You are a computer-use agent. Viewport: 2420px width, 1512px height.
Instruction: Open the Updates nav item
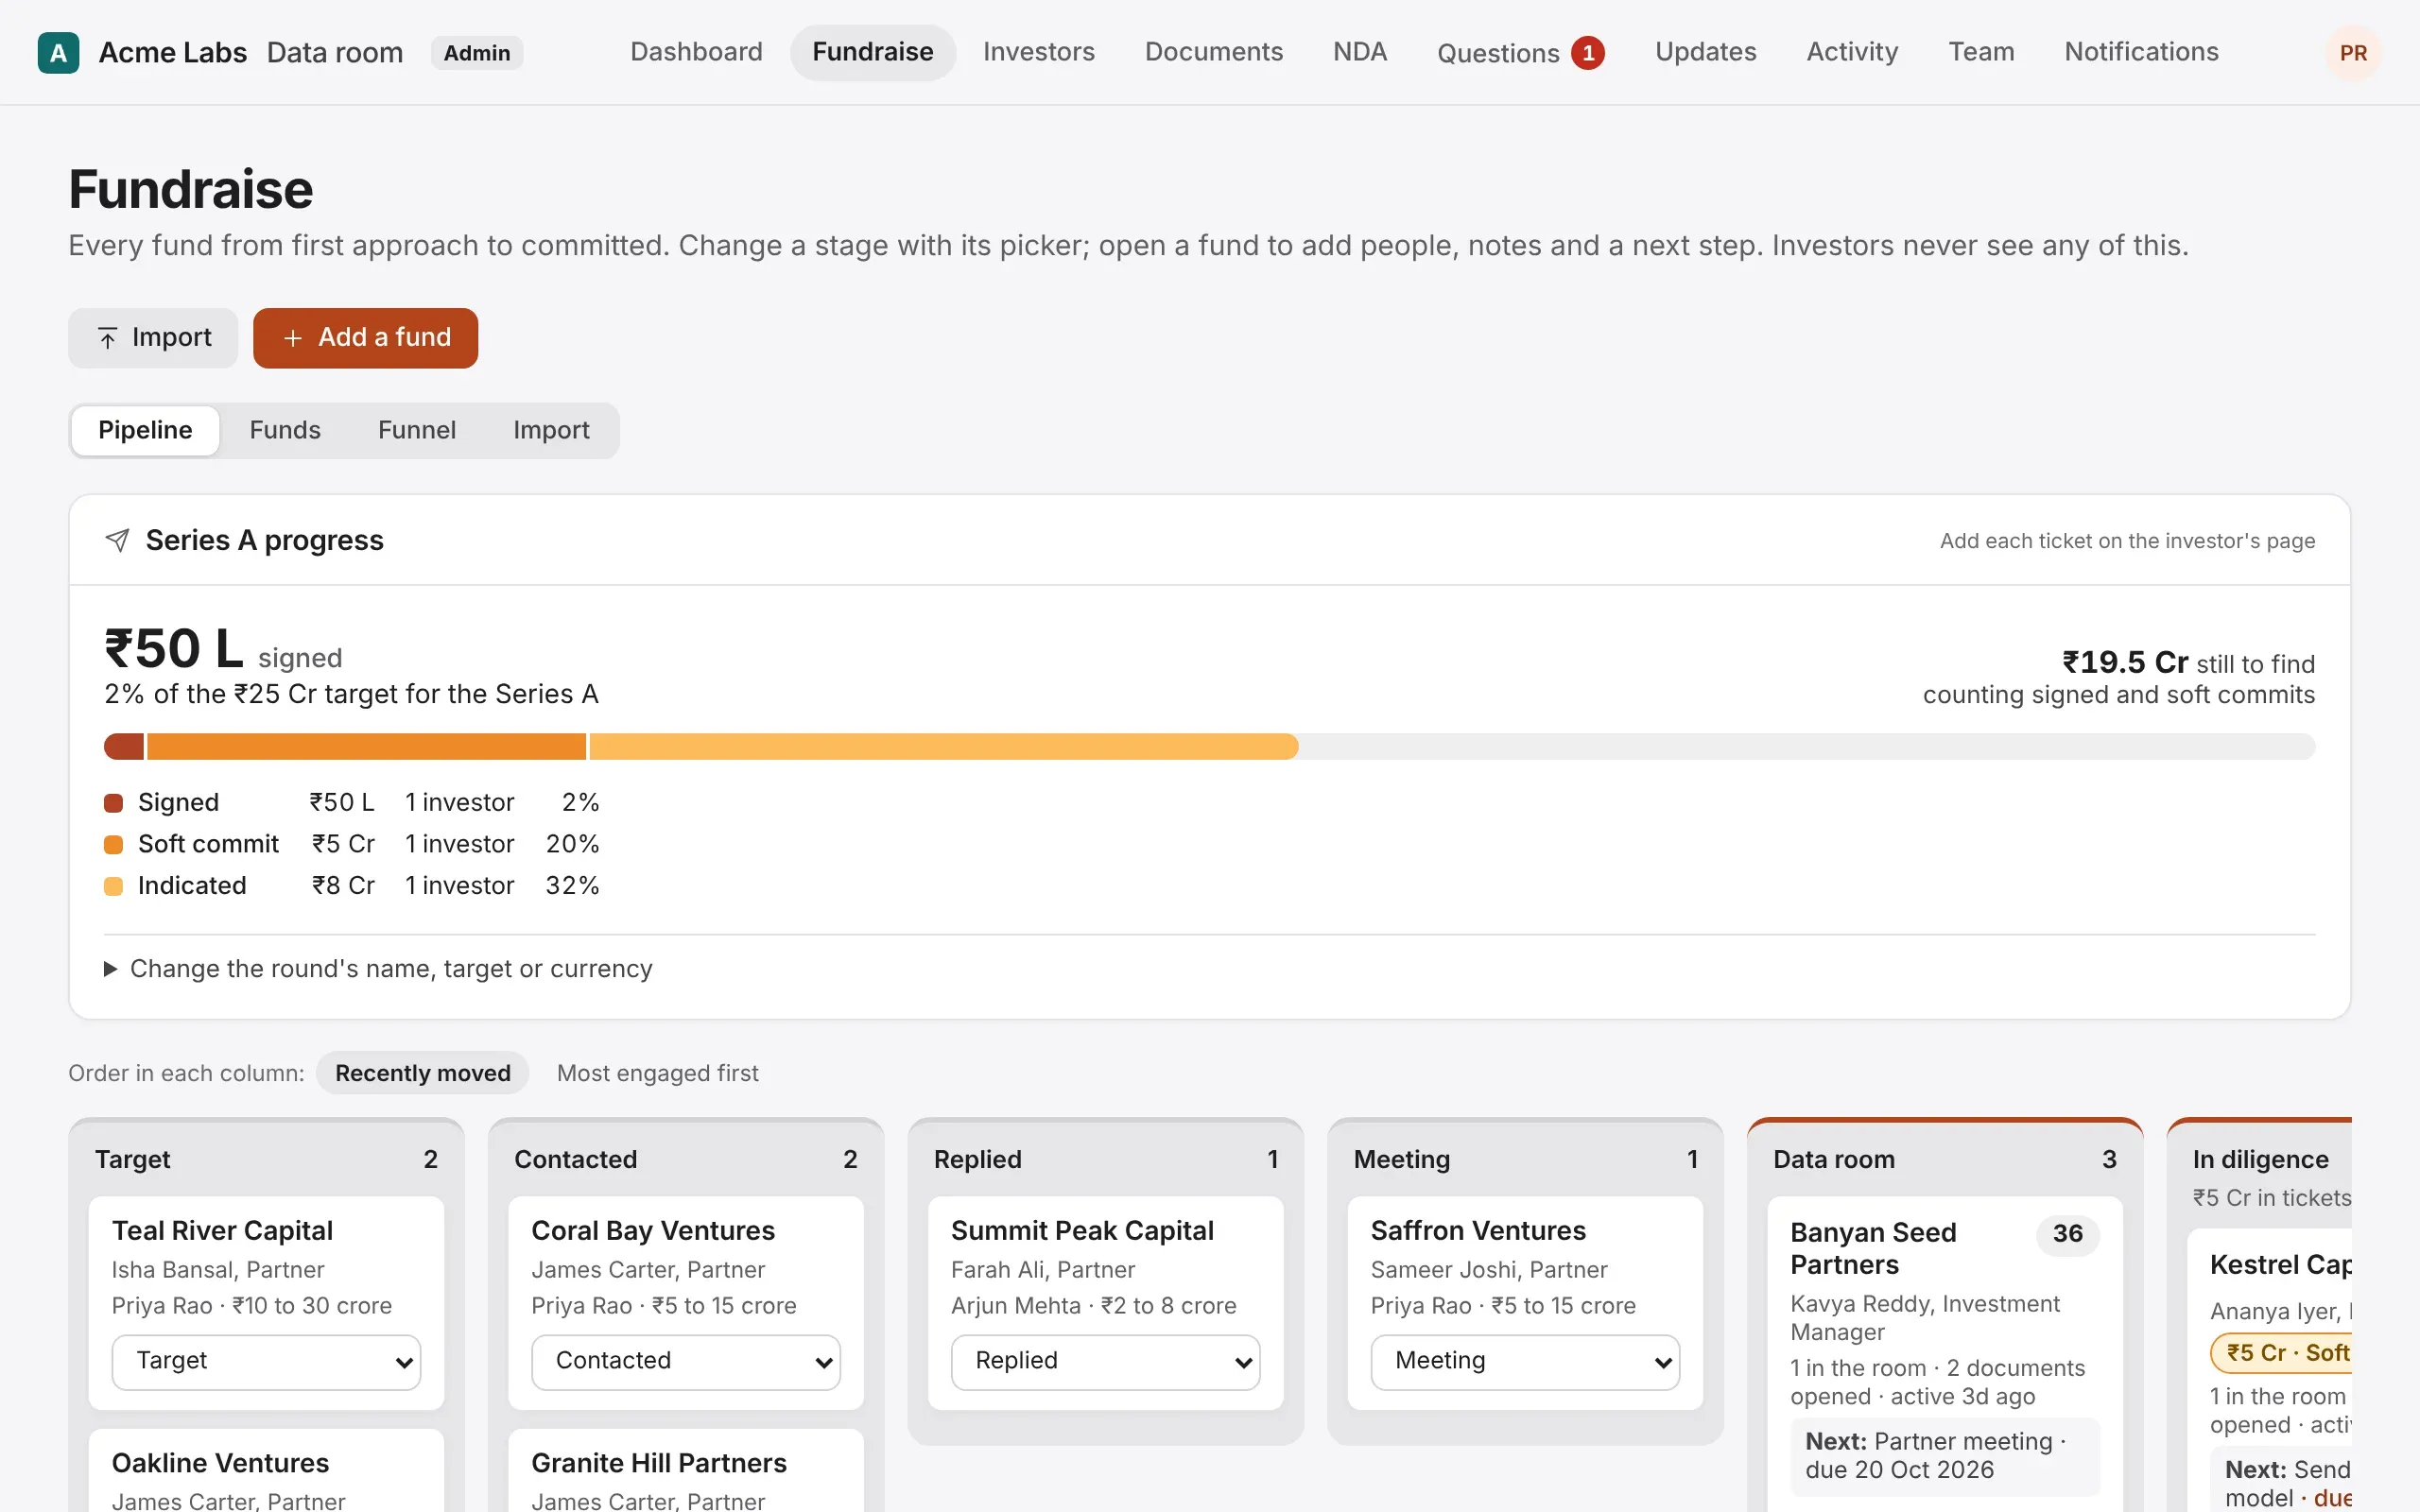click(x=1705, y=52)
